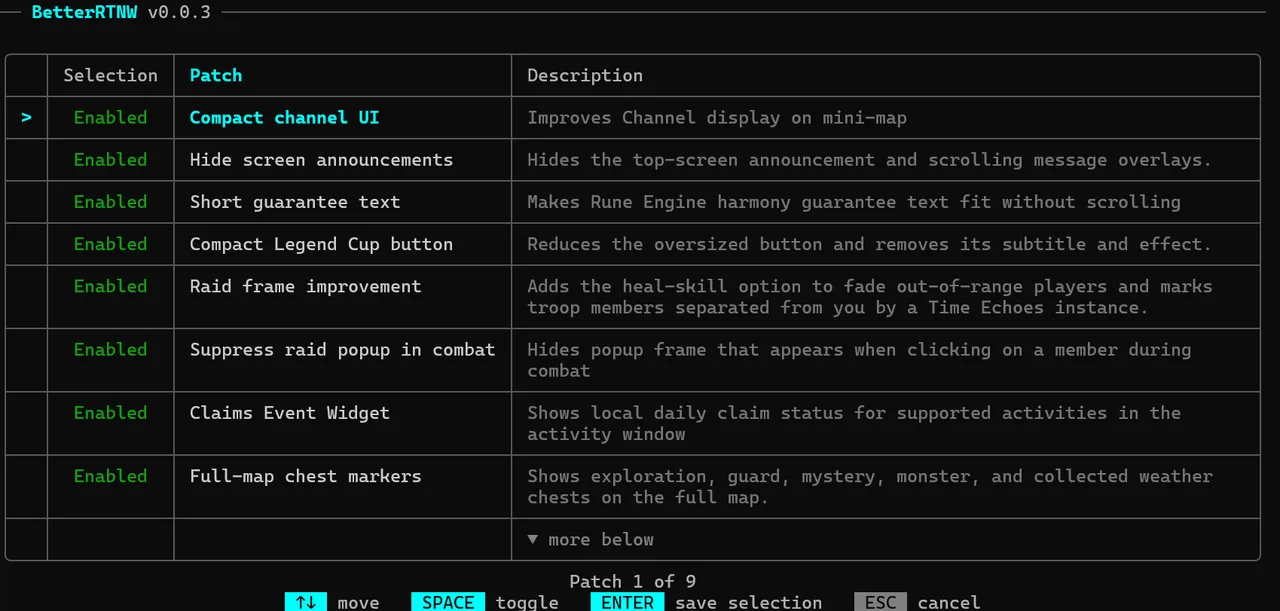Screen dimensions: 1280x611
Task: Click description about exploration and weather chests
Action: (869, 486)
